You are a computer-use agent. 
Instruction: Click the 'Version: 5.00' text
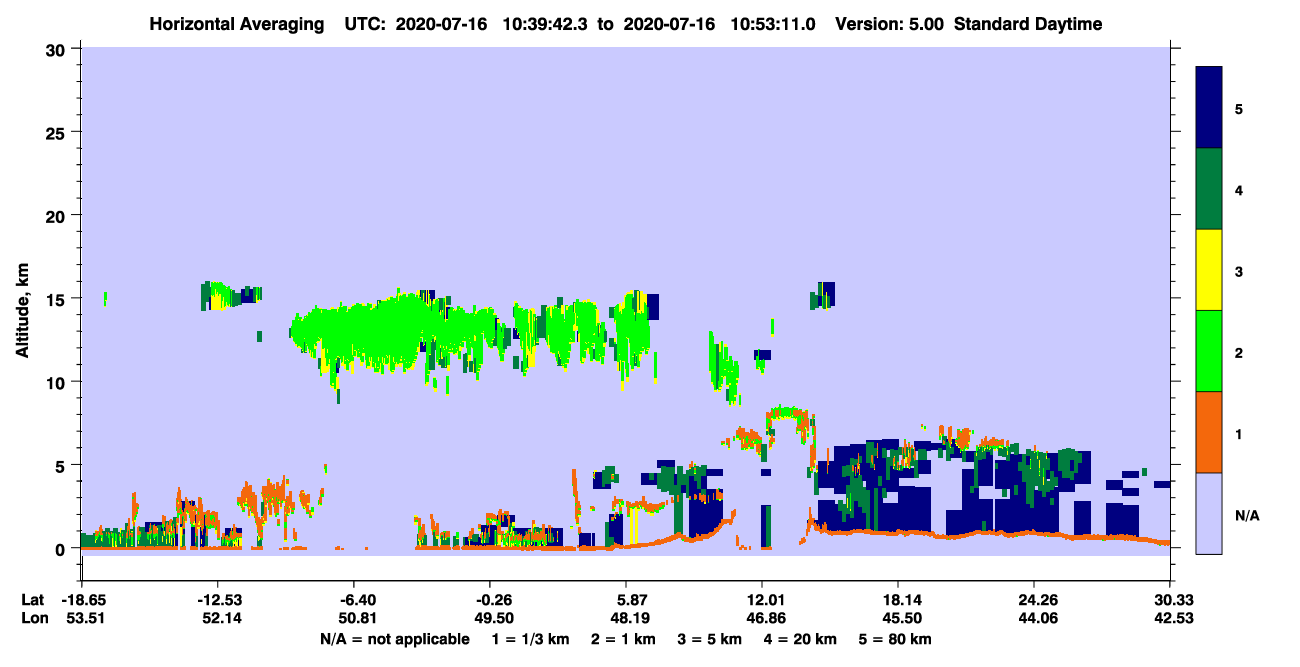890,24
